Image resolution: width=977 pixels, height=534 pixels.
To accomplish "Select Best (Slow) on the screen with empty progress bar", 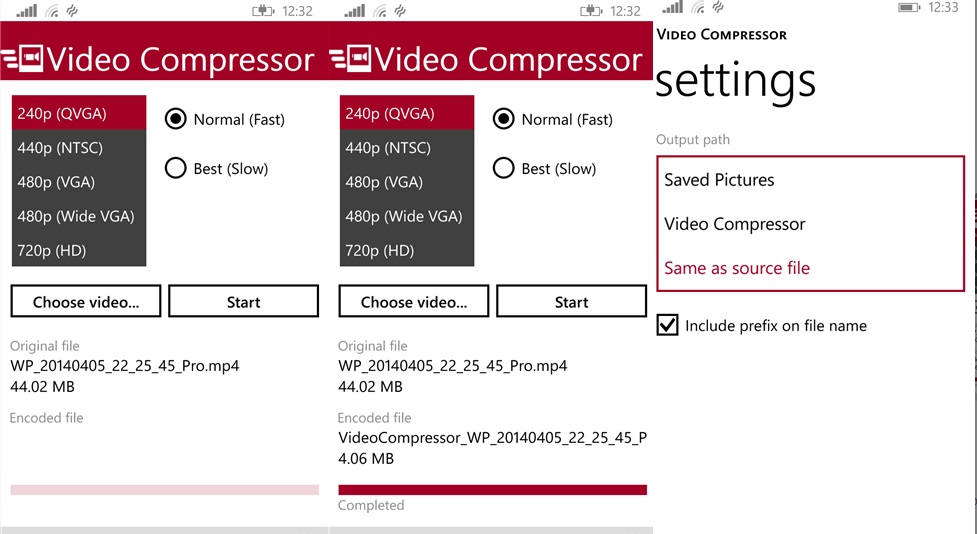I will (176, 169).
